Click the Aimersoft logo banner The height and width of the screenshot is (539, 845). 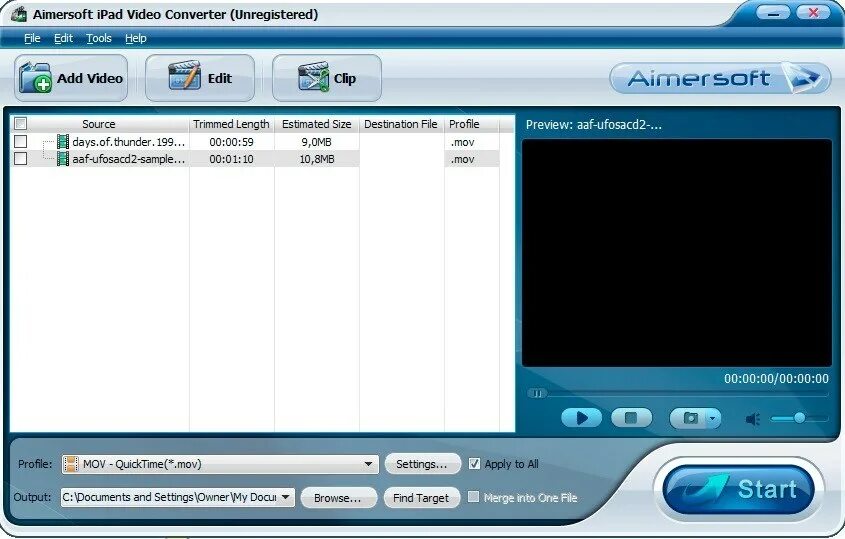[x=720, y=78]
